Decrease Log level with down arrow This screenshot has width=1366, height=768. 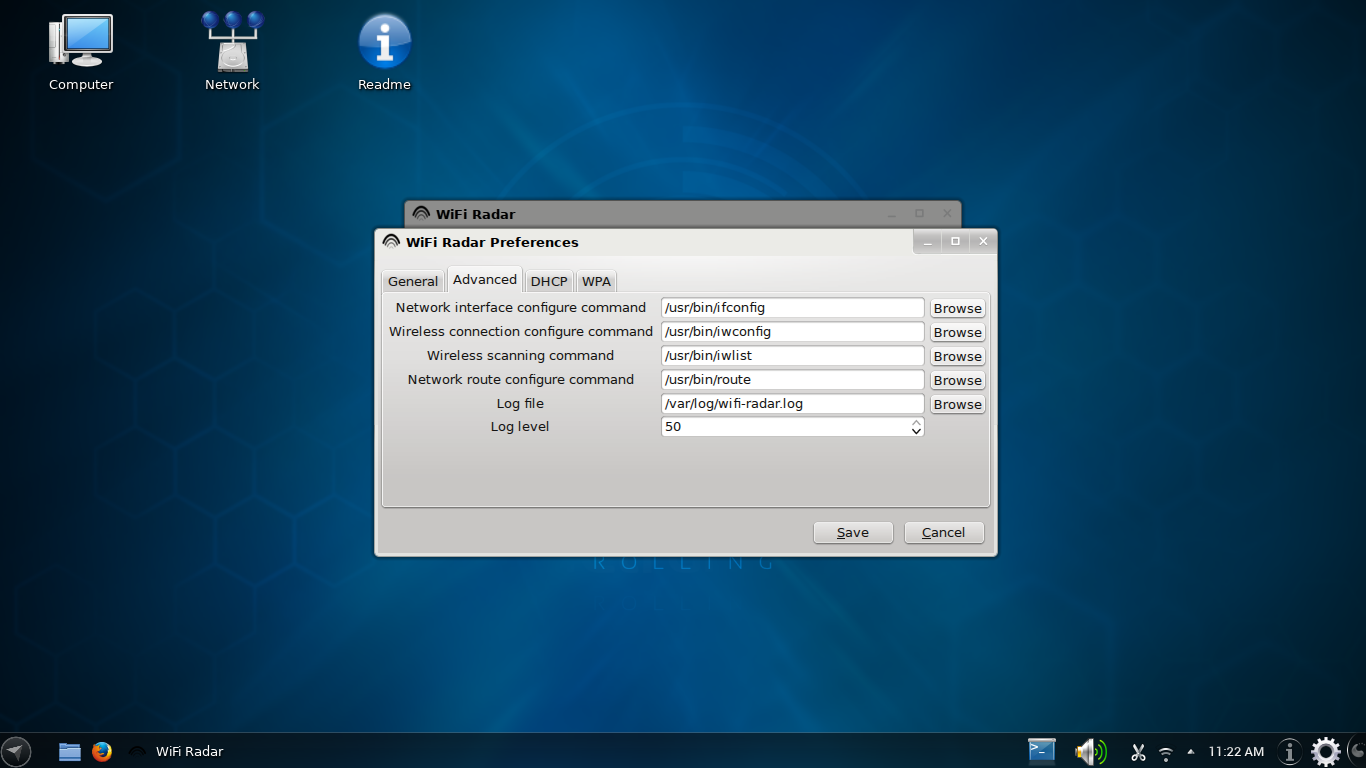(916, 432)
